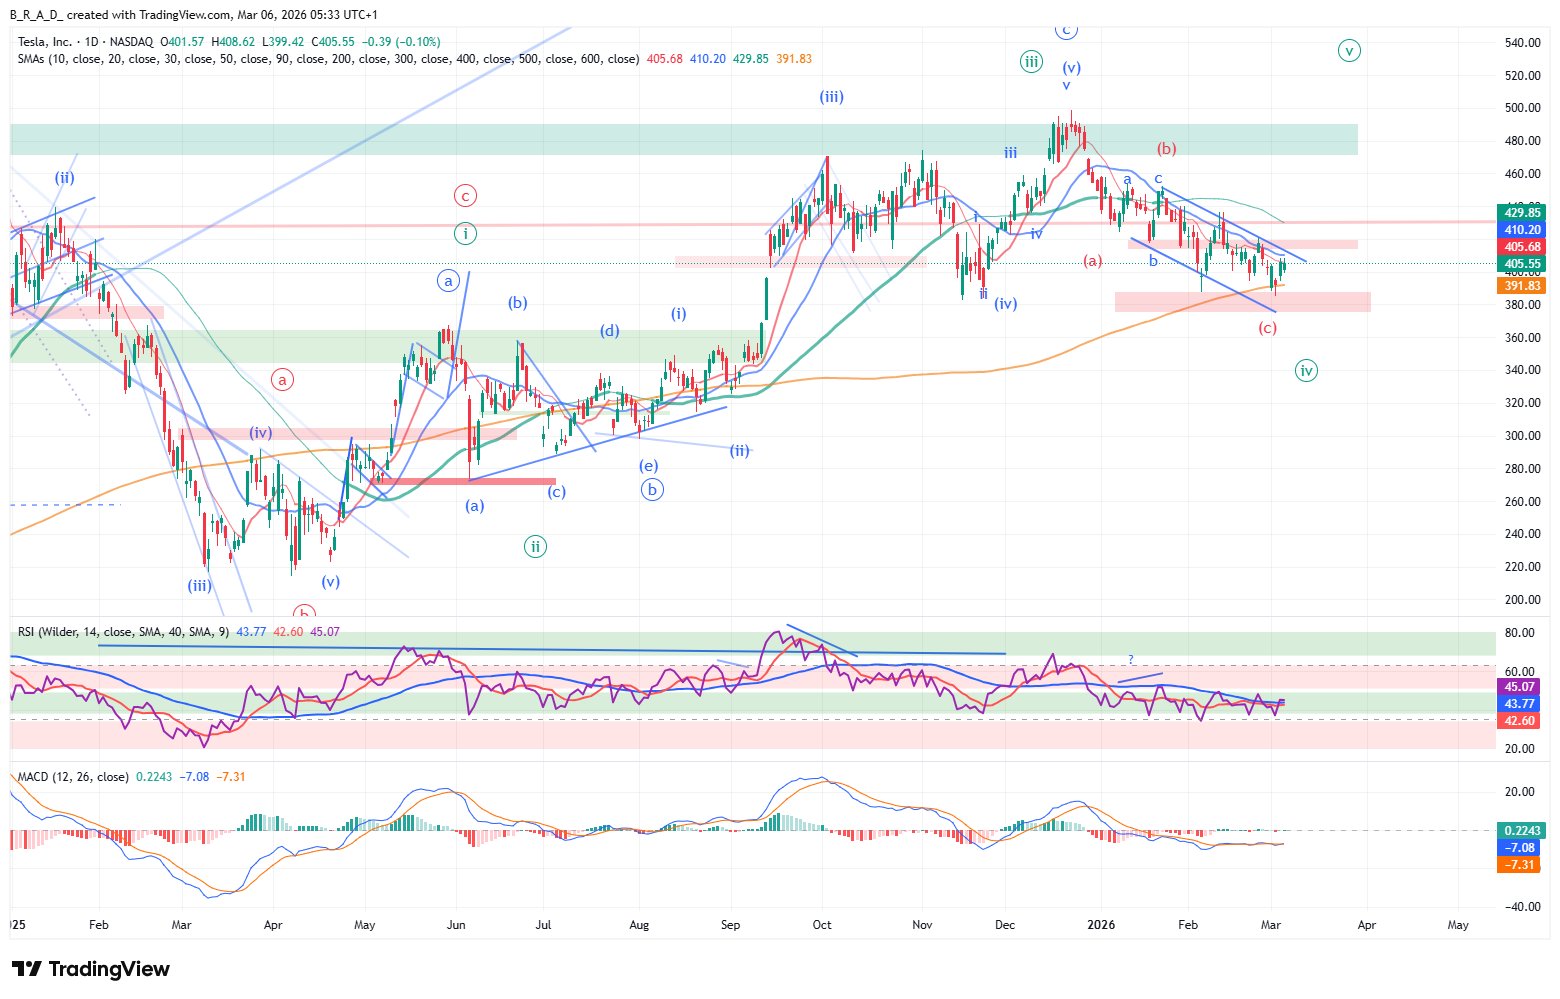Click the orange 391.83 price tag

pyautogui.click(x=1520, y=286)
